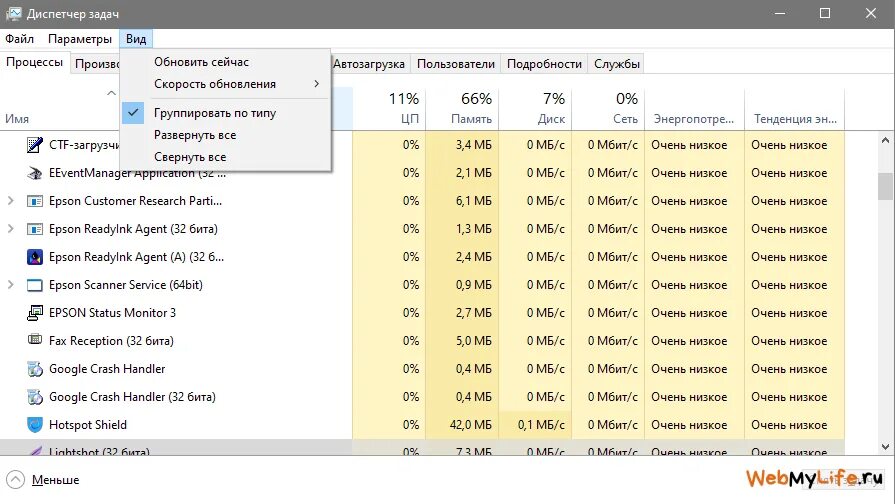
Task: Click the 0,1 МБ/с disk value
Action: pos(541,425)
